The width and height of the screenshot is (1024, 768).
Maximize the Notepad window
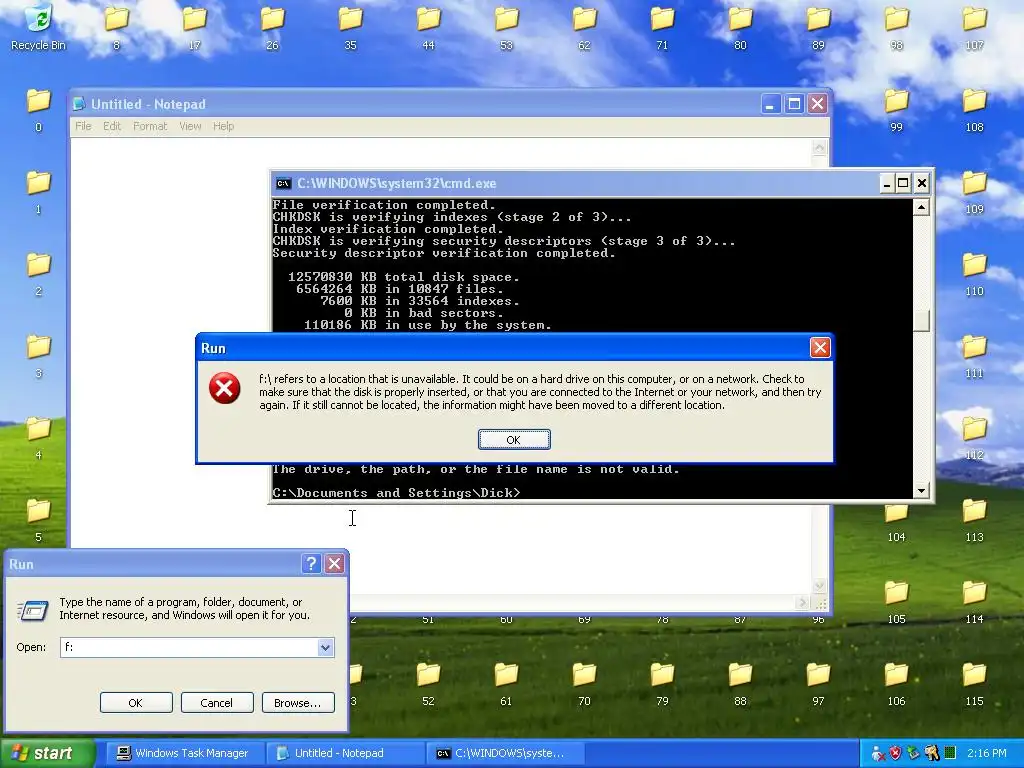point(794,104)
